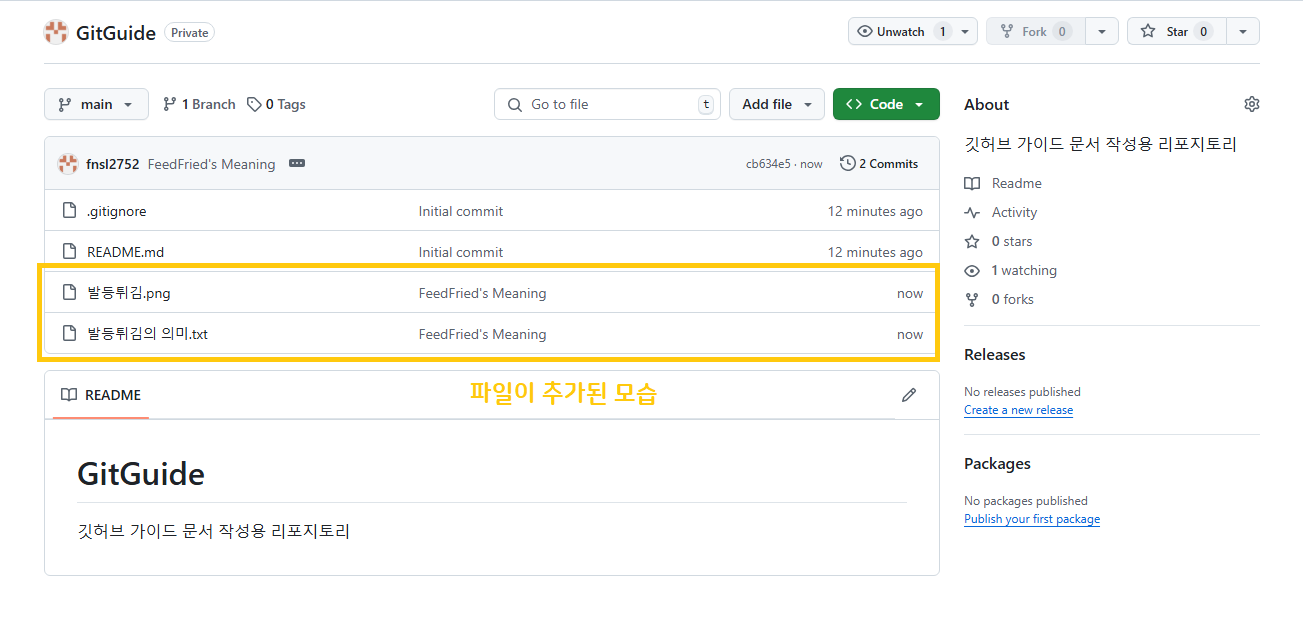Click the Activity pulse icon
The image size is (1303, 619).
(972, 213)
